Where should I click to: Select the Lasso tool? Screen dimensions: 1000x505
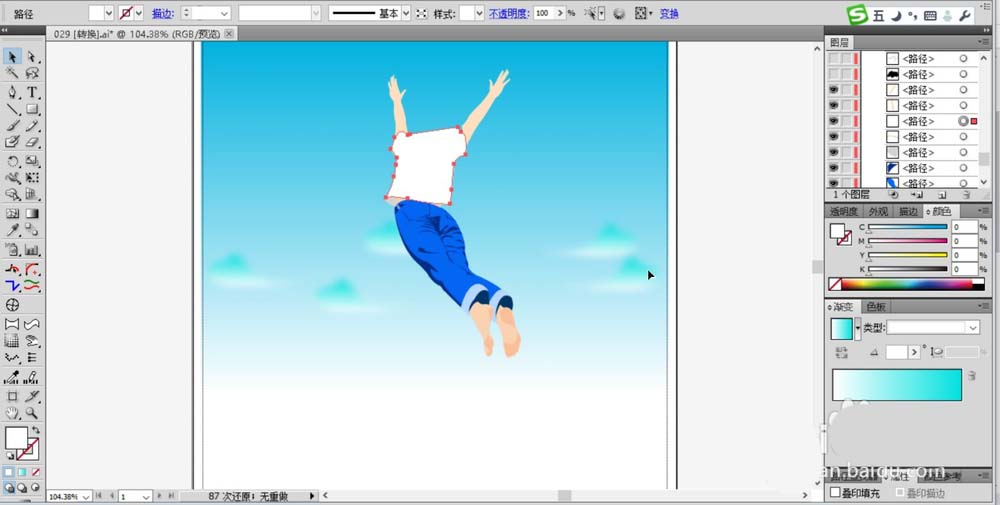click(x=32, y=73)
